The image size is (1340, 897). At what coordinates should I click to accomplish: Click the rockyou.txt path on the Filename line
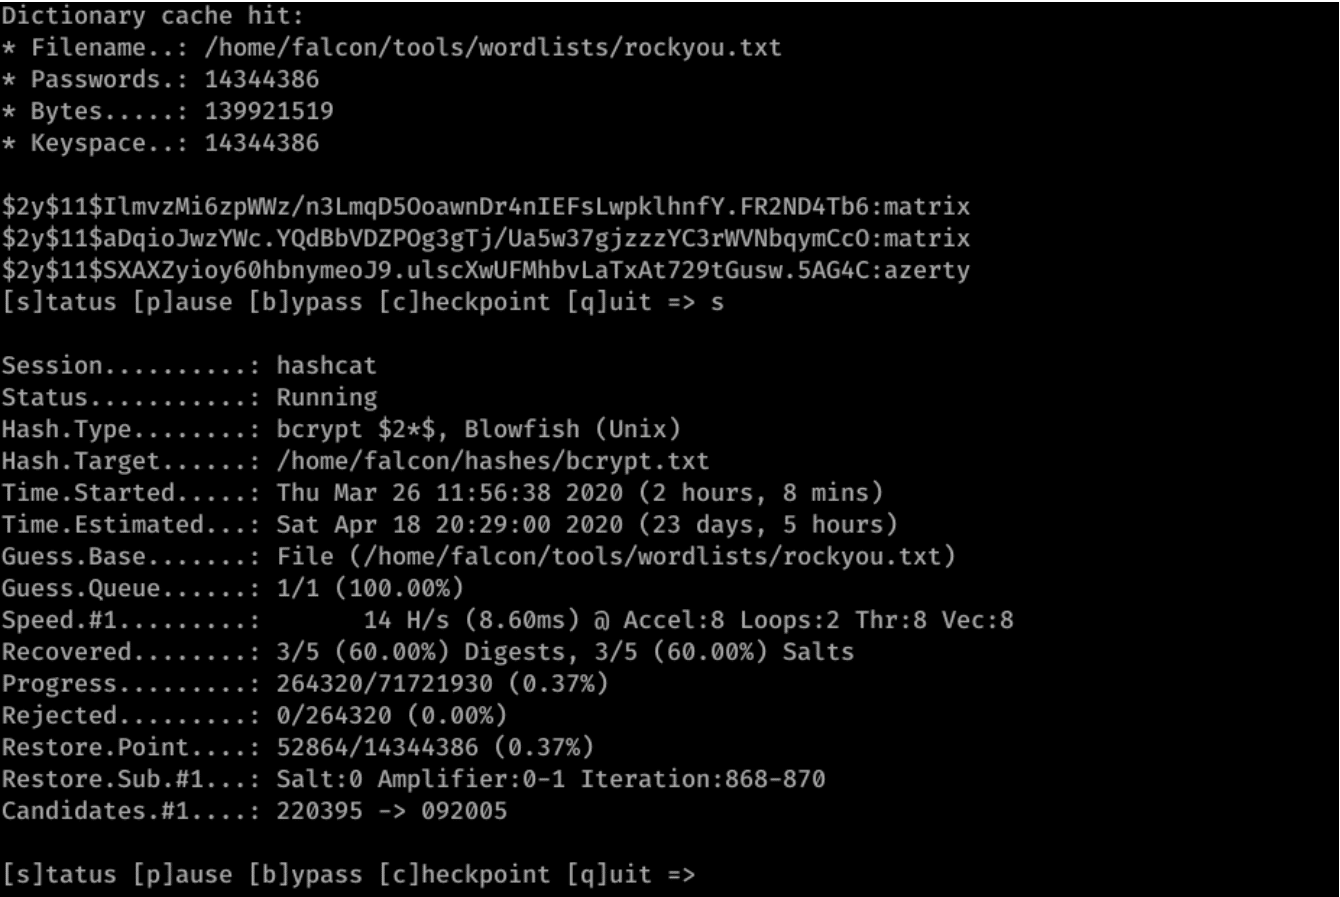click(493, 48)
